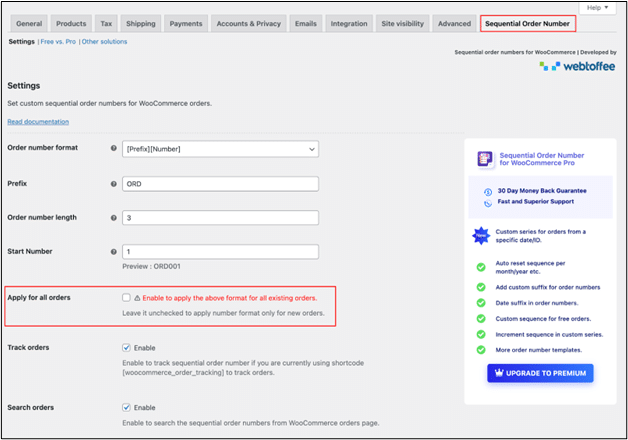Click the Apply for all orders label
The image size is (628, 440).
click(39, 297)
